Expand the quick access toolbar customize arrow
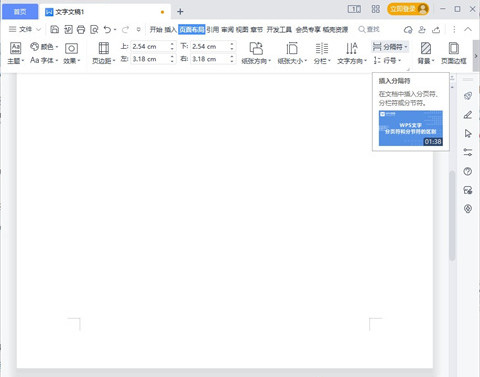Viewport: 480px width, 377px height. point(139,29)
